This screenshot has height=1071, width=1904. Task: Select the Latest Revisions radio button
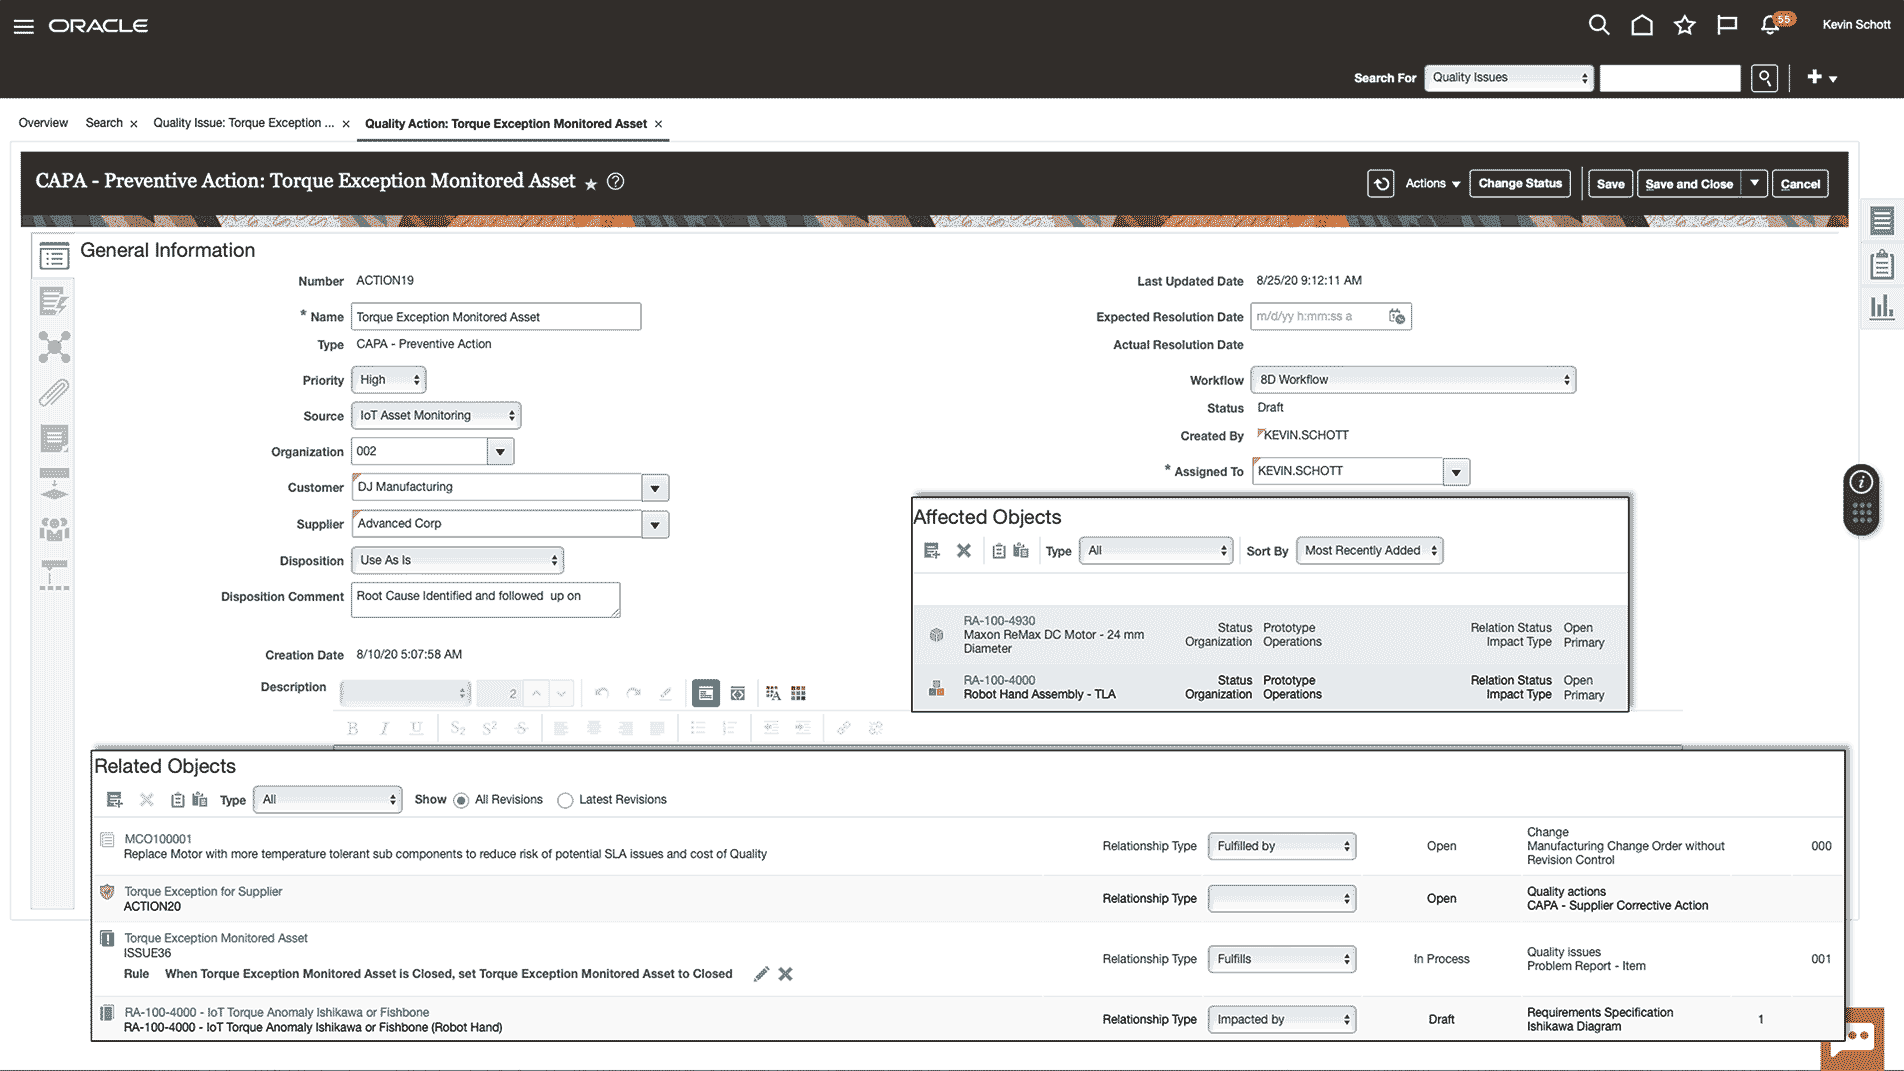[x=565, y=801]
